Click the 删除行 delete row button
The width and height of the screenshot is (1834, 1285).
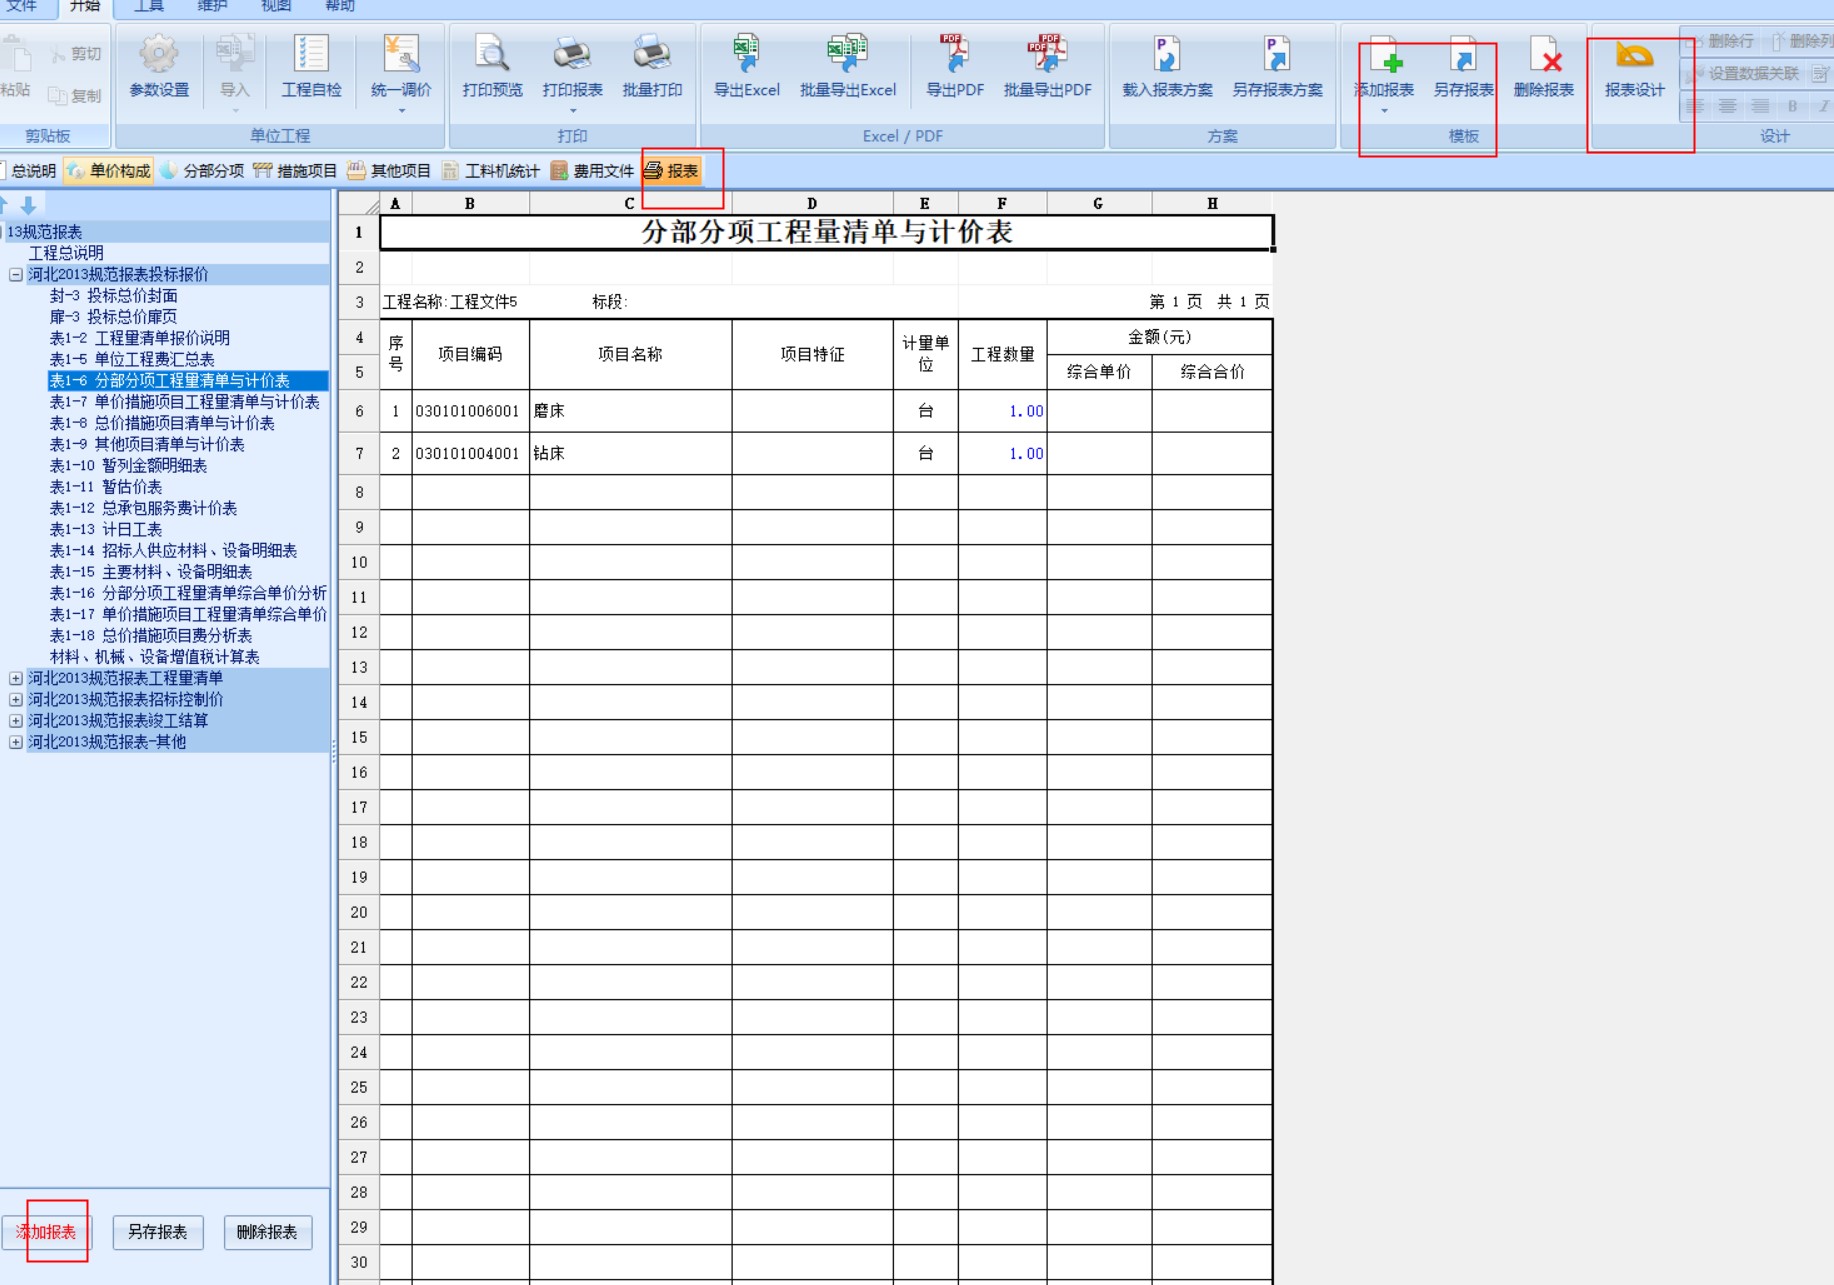(1721, 41)
